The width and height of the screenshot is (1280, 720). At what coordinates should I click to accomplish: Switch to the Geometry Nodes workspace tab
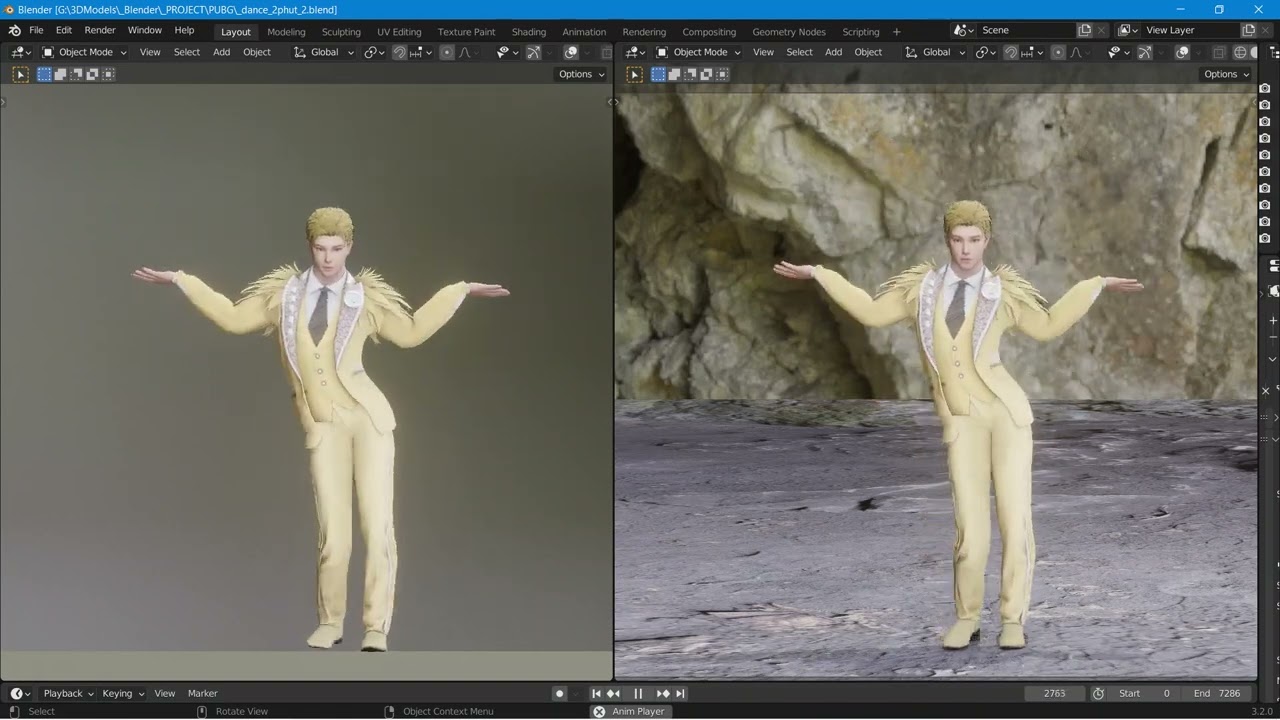point(789,32)
